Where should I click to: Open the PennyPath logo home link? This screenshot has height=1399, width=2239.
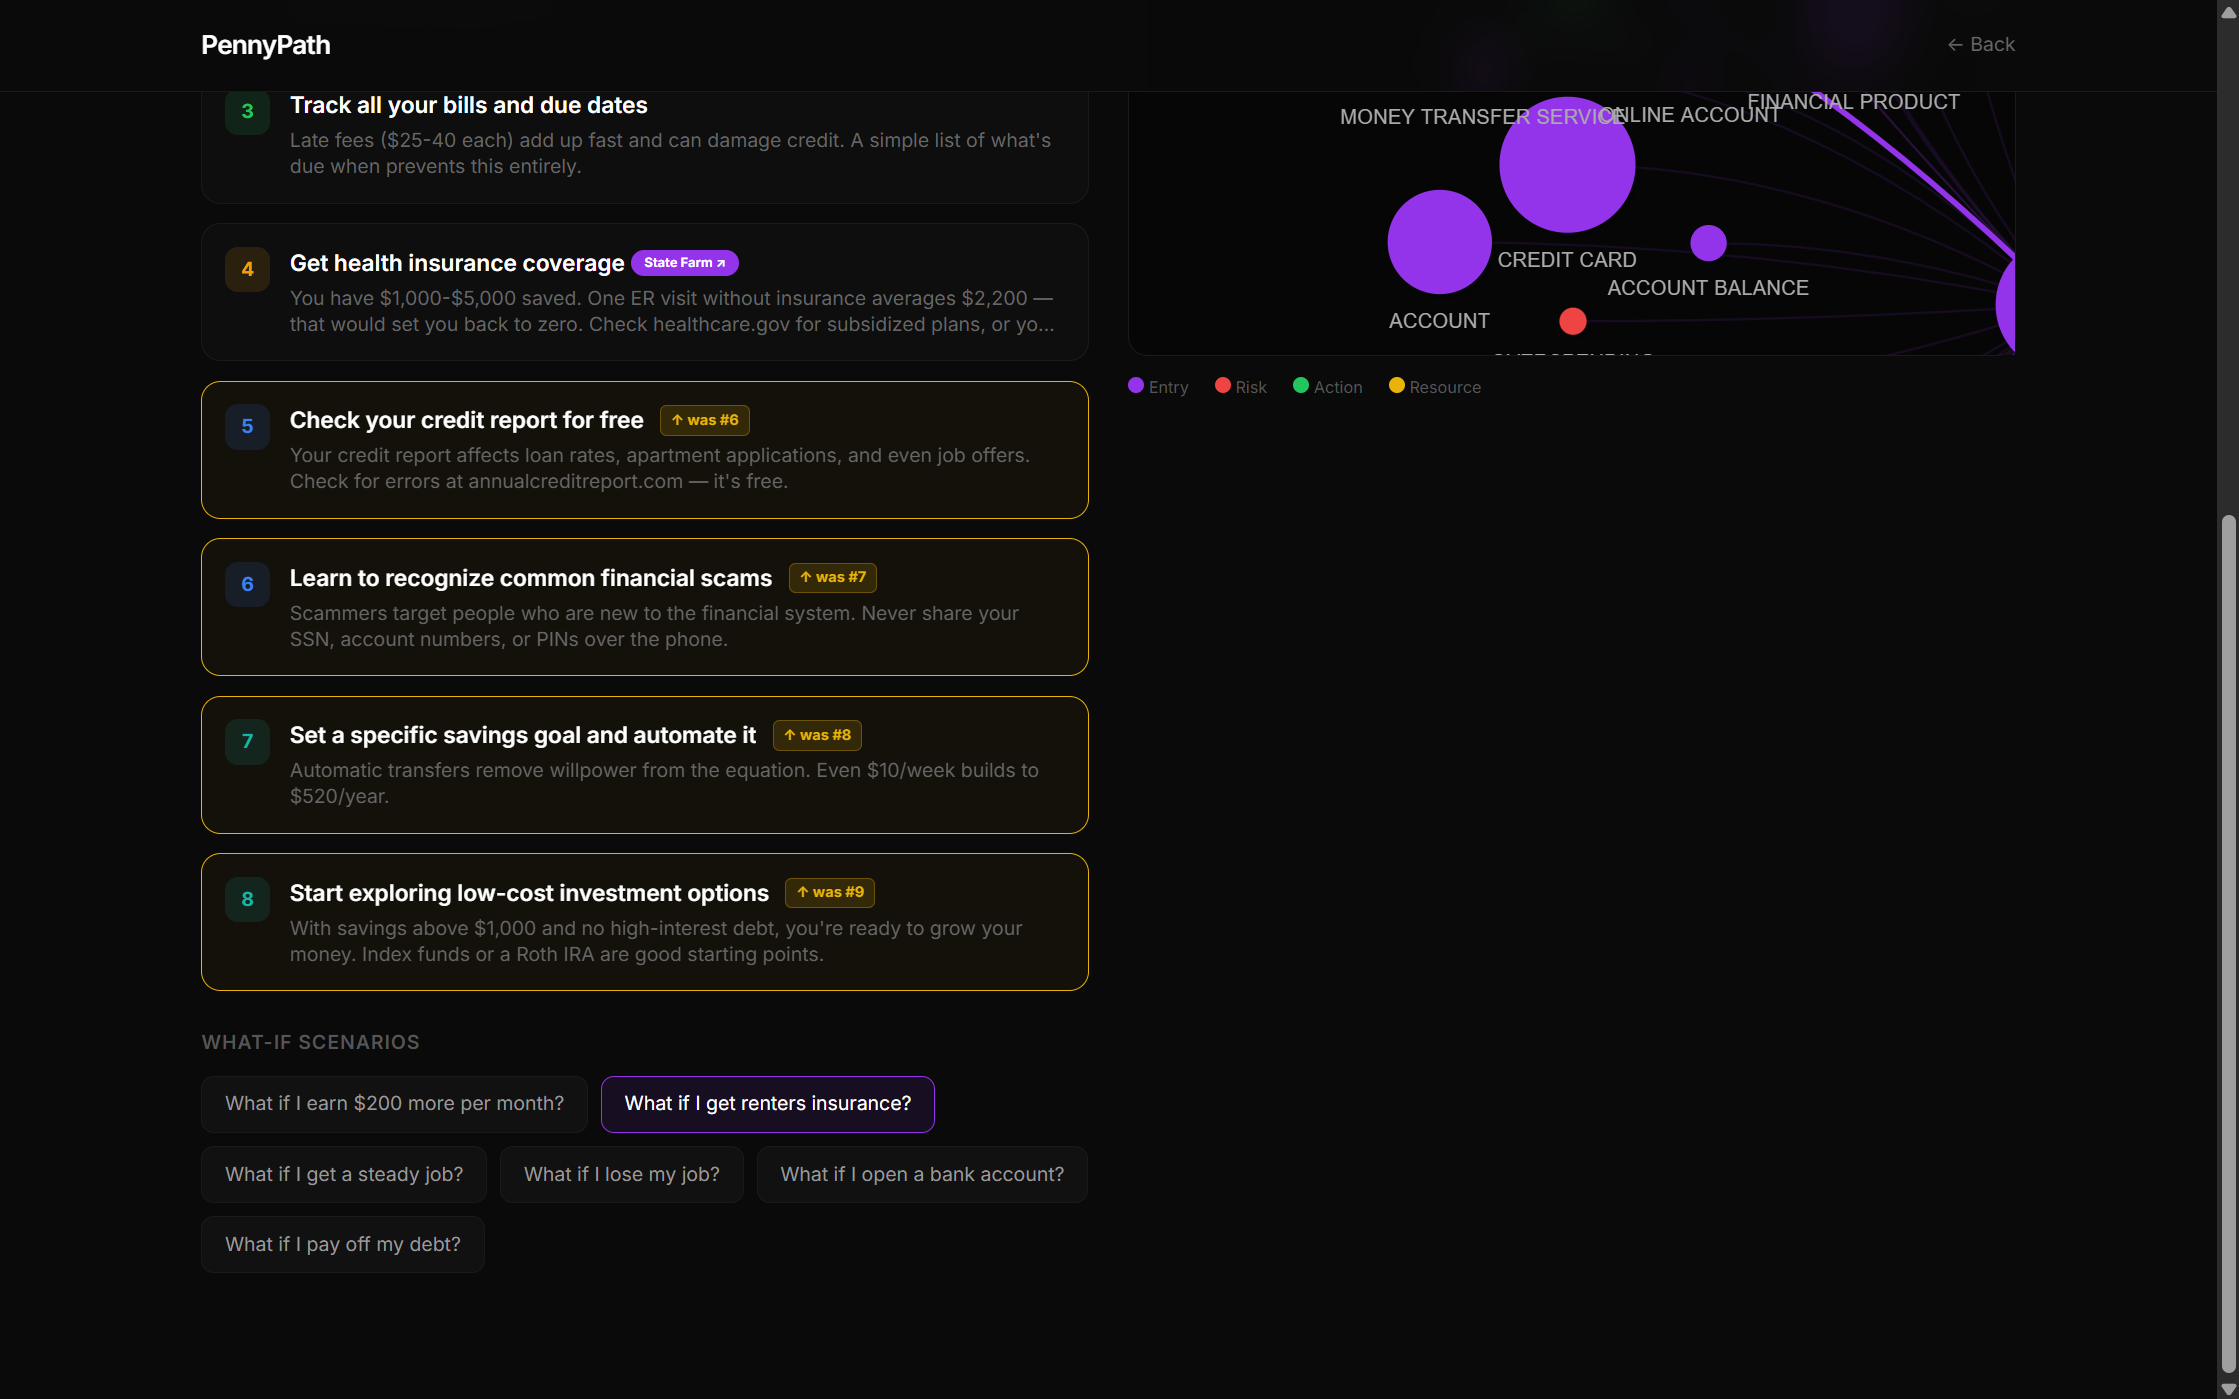265,45
